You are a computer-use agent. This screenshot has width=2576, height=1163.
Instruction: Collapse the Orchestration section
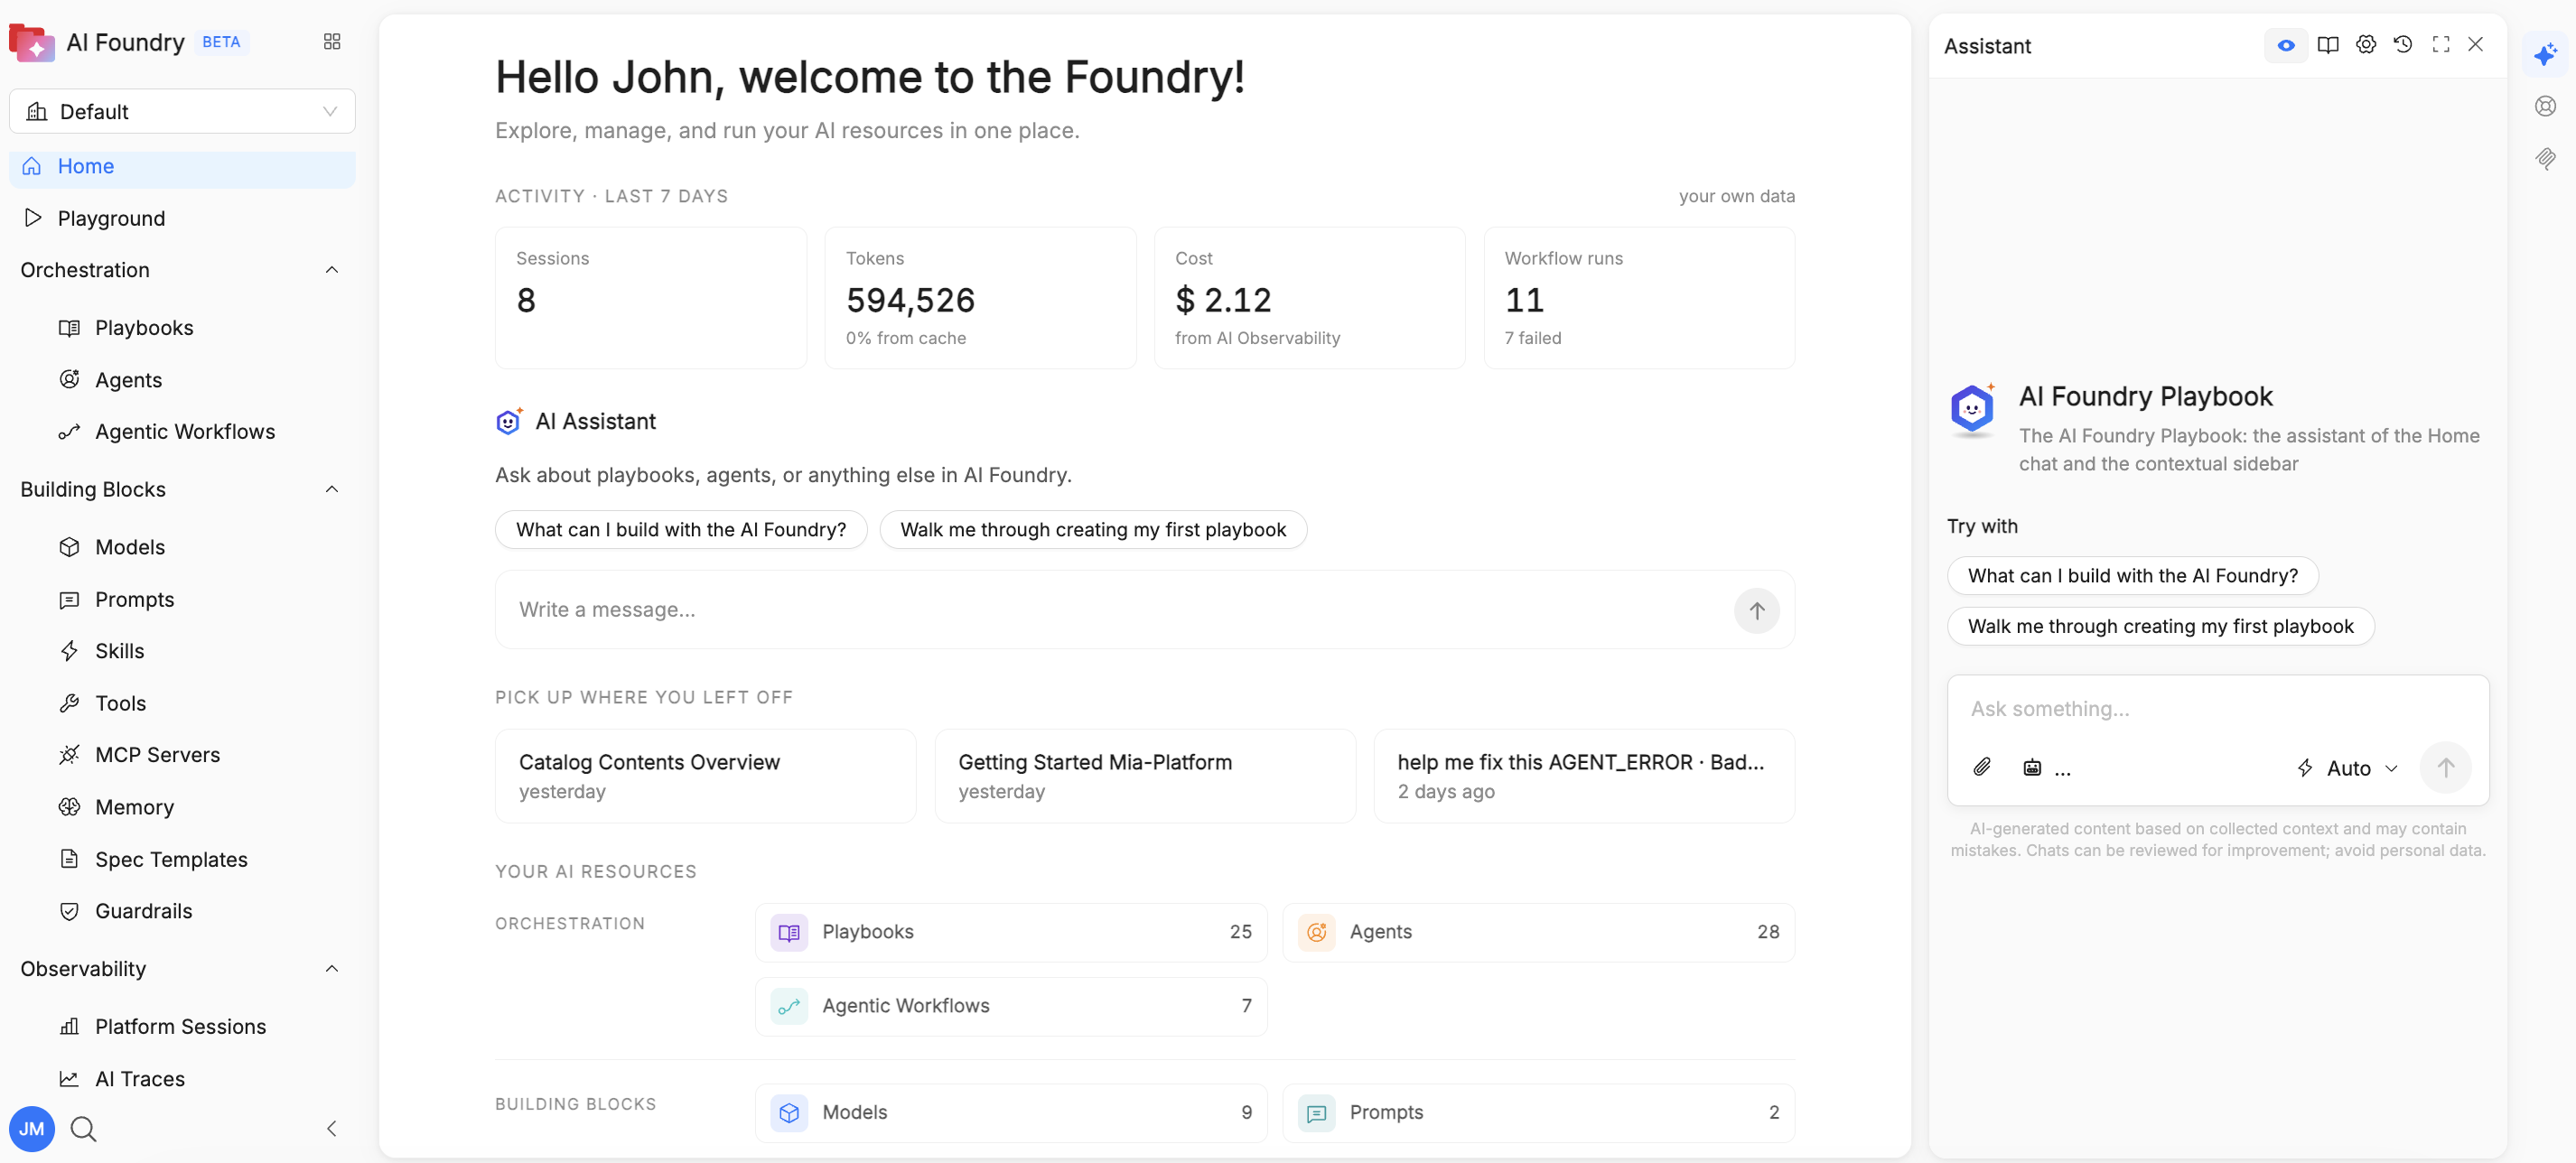click(x=332, y=270)
